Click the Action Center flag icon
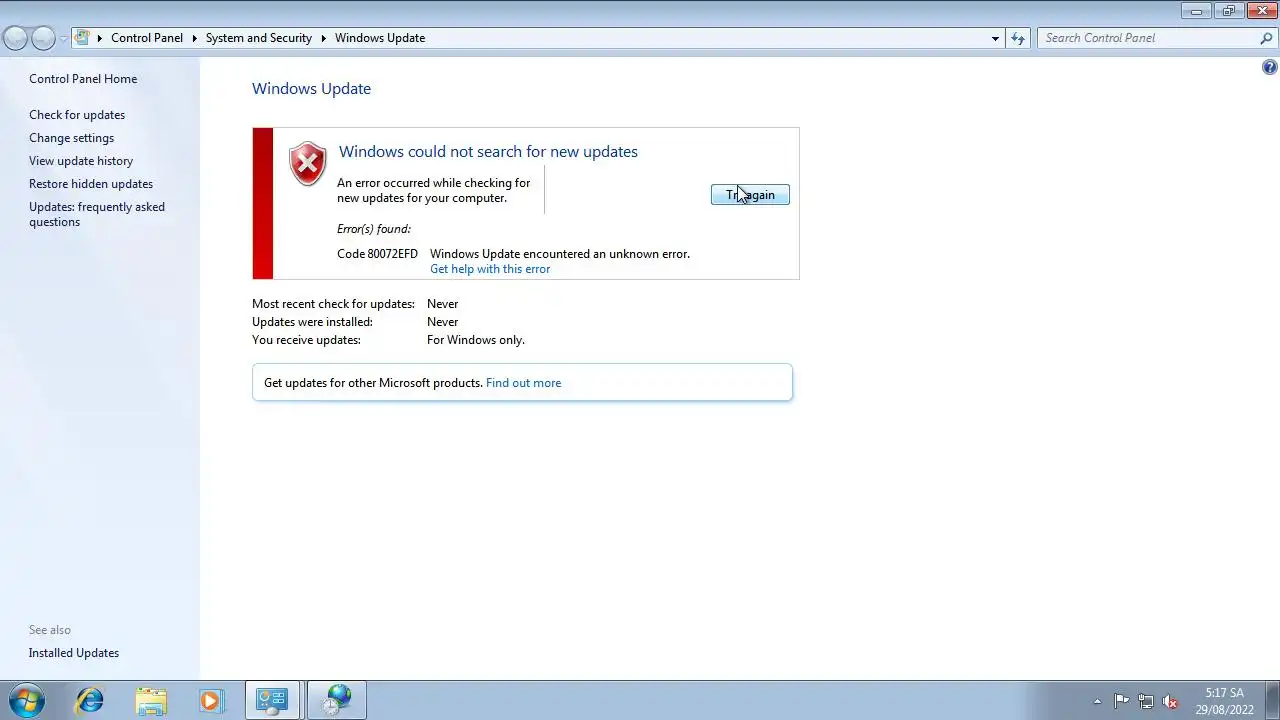The width and height of the screenshot is (1280, 720). [1121, 701]
